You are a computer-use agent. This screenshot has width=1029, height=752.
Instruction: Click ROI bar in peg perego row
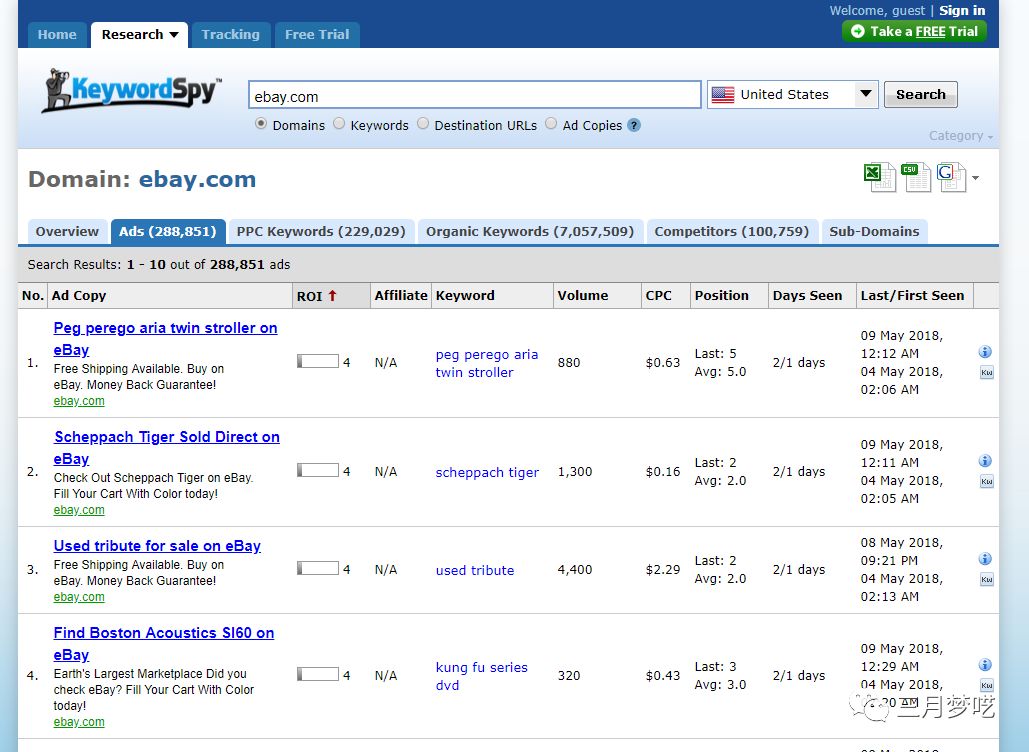pyautogui.click(x=318, y=362)
